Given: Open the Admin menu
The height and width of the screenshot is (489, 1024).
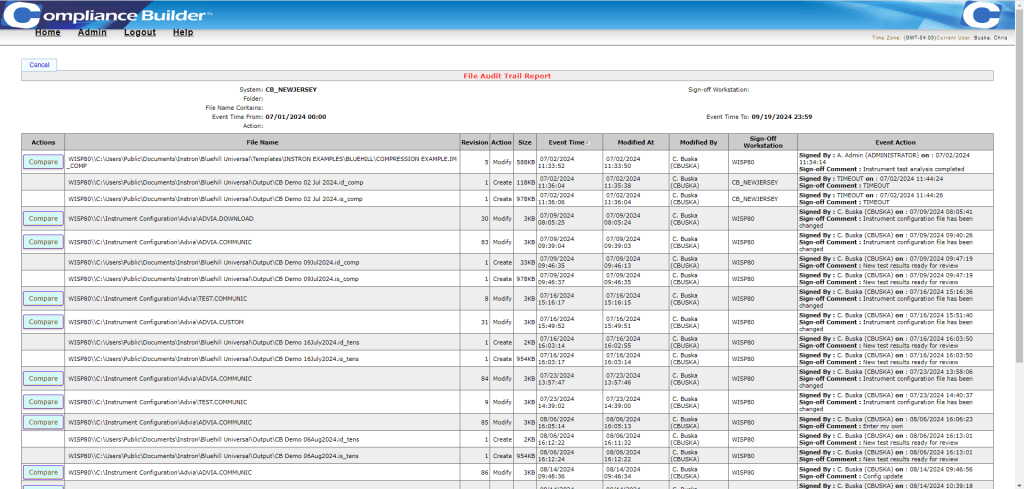Looking at the screenshot, I should [92, 33].
